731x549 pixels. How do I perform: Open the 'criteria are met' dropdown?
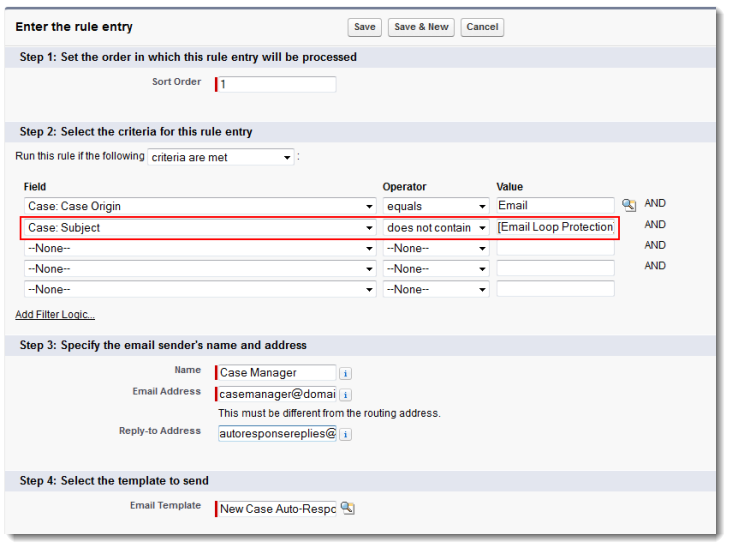click(221, 158)
